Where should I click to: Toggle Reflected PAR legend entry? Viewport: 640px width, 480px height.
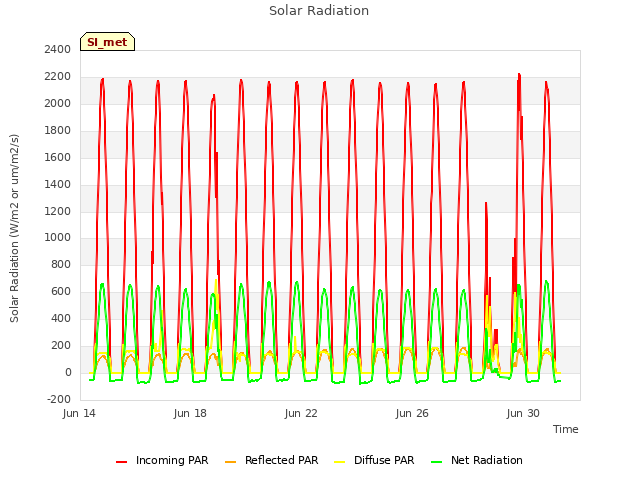point(271,460)
